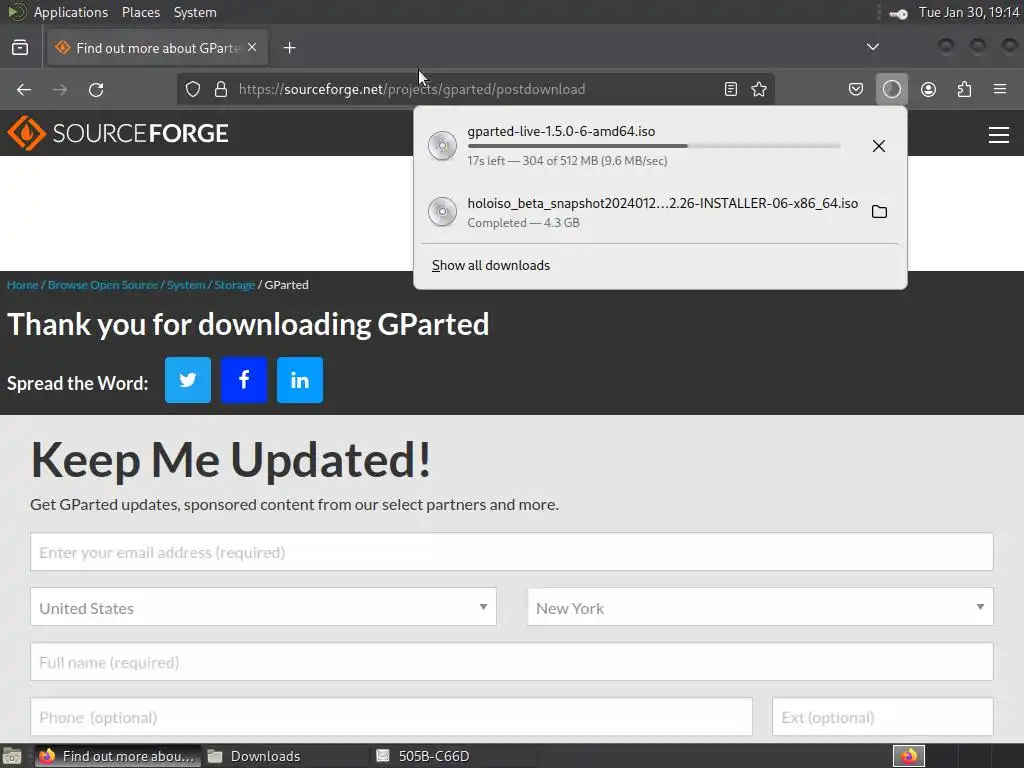The width and height of the screenshot is (1024, 768).
Task: Open the Firefox application hamburger menu
Action: pos(1000,89)
